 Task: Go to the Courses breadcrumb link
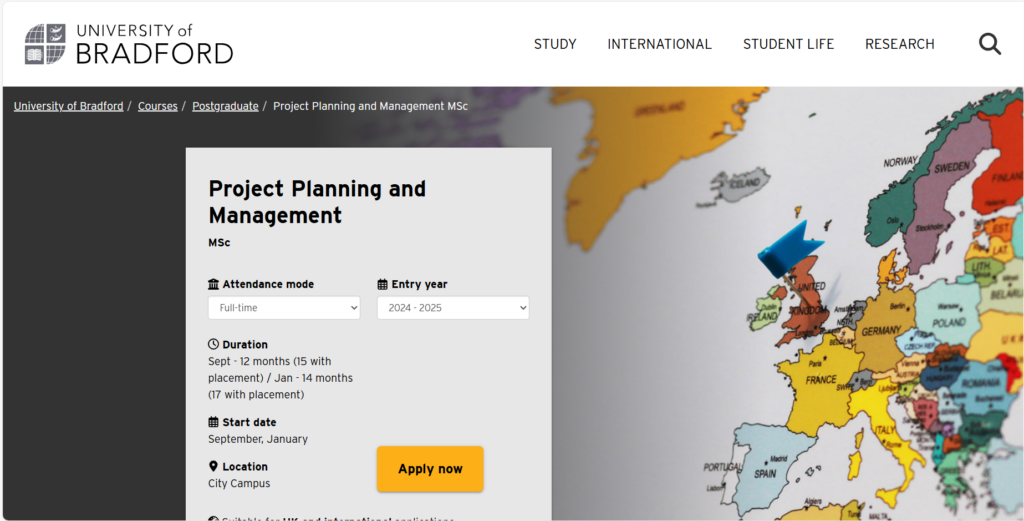click(x=157, y=106)
